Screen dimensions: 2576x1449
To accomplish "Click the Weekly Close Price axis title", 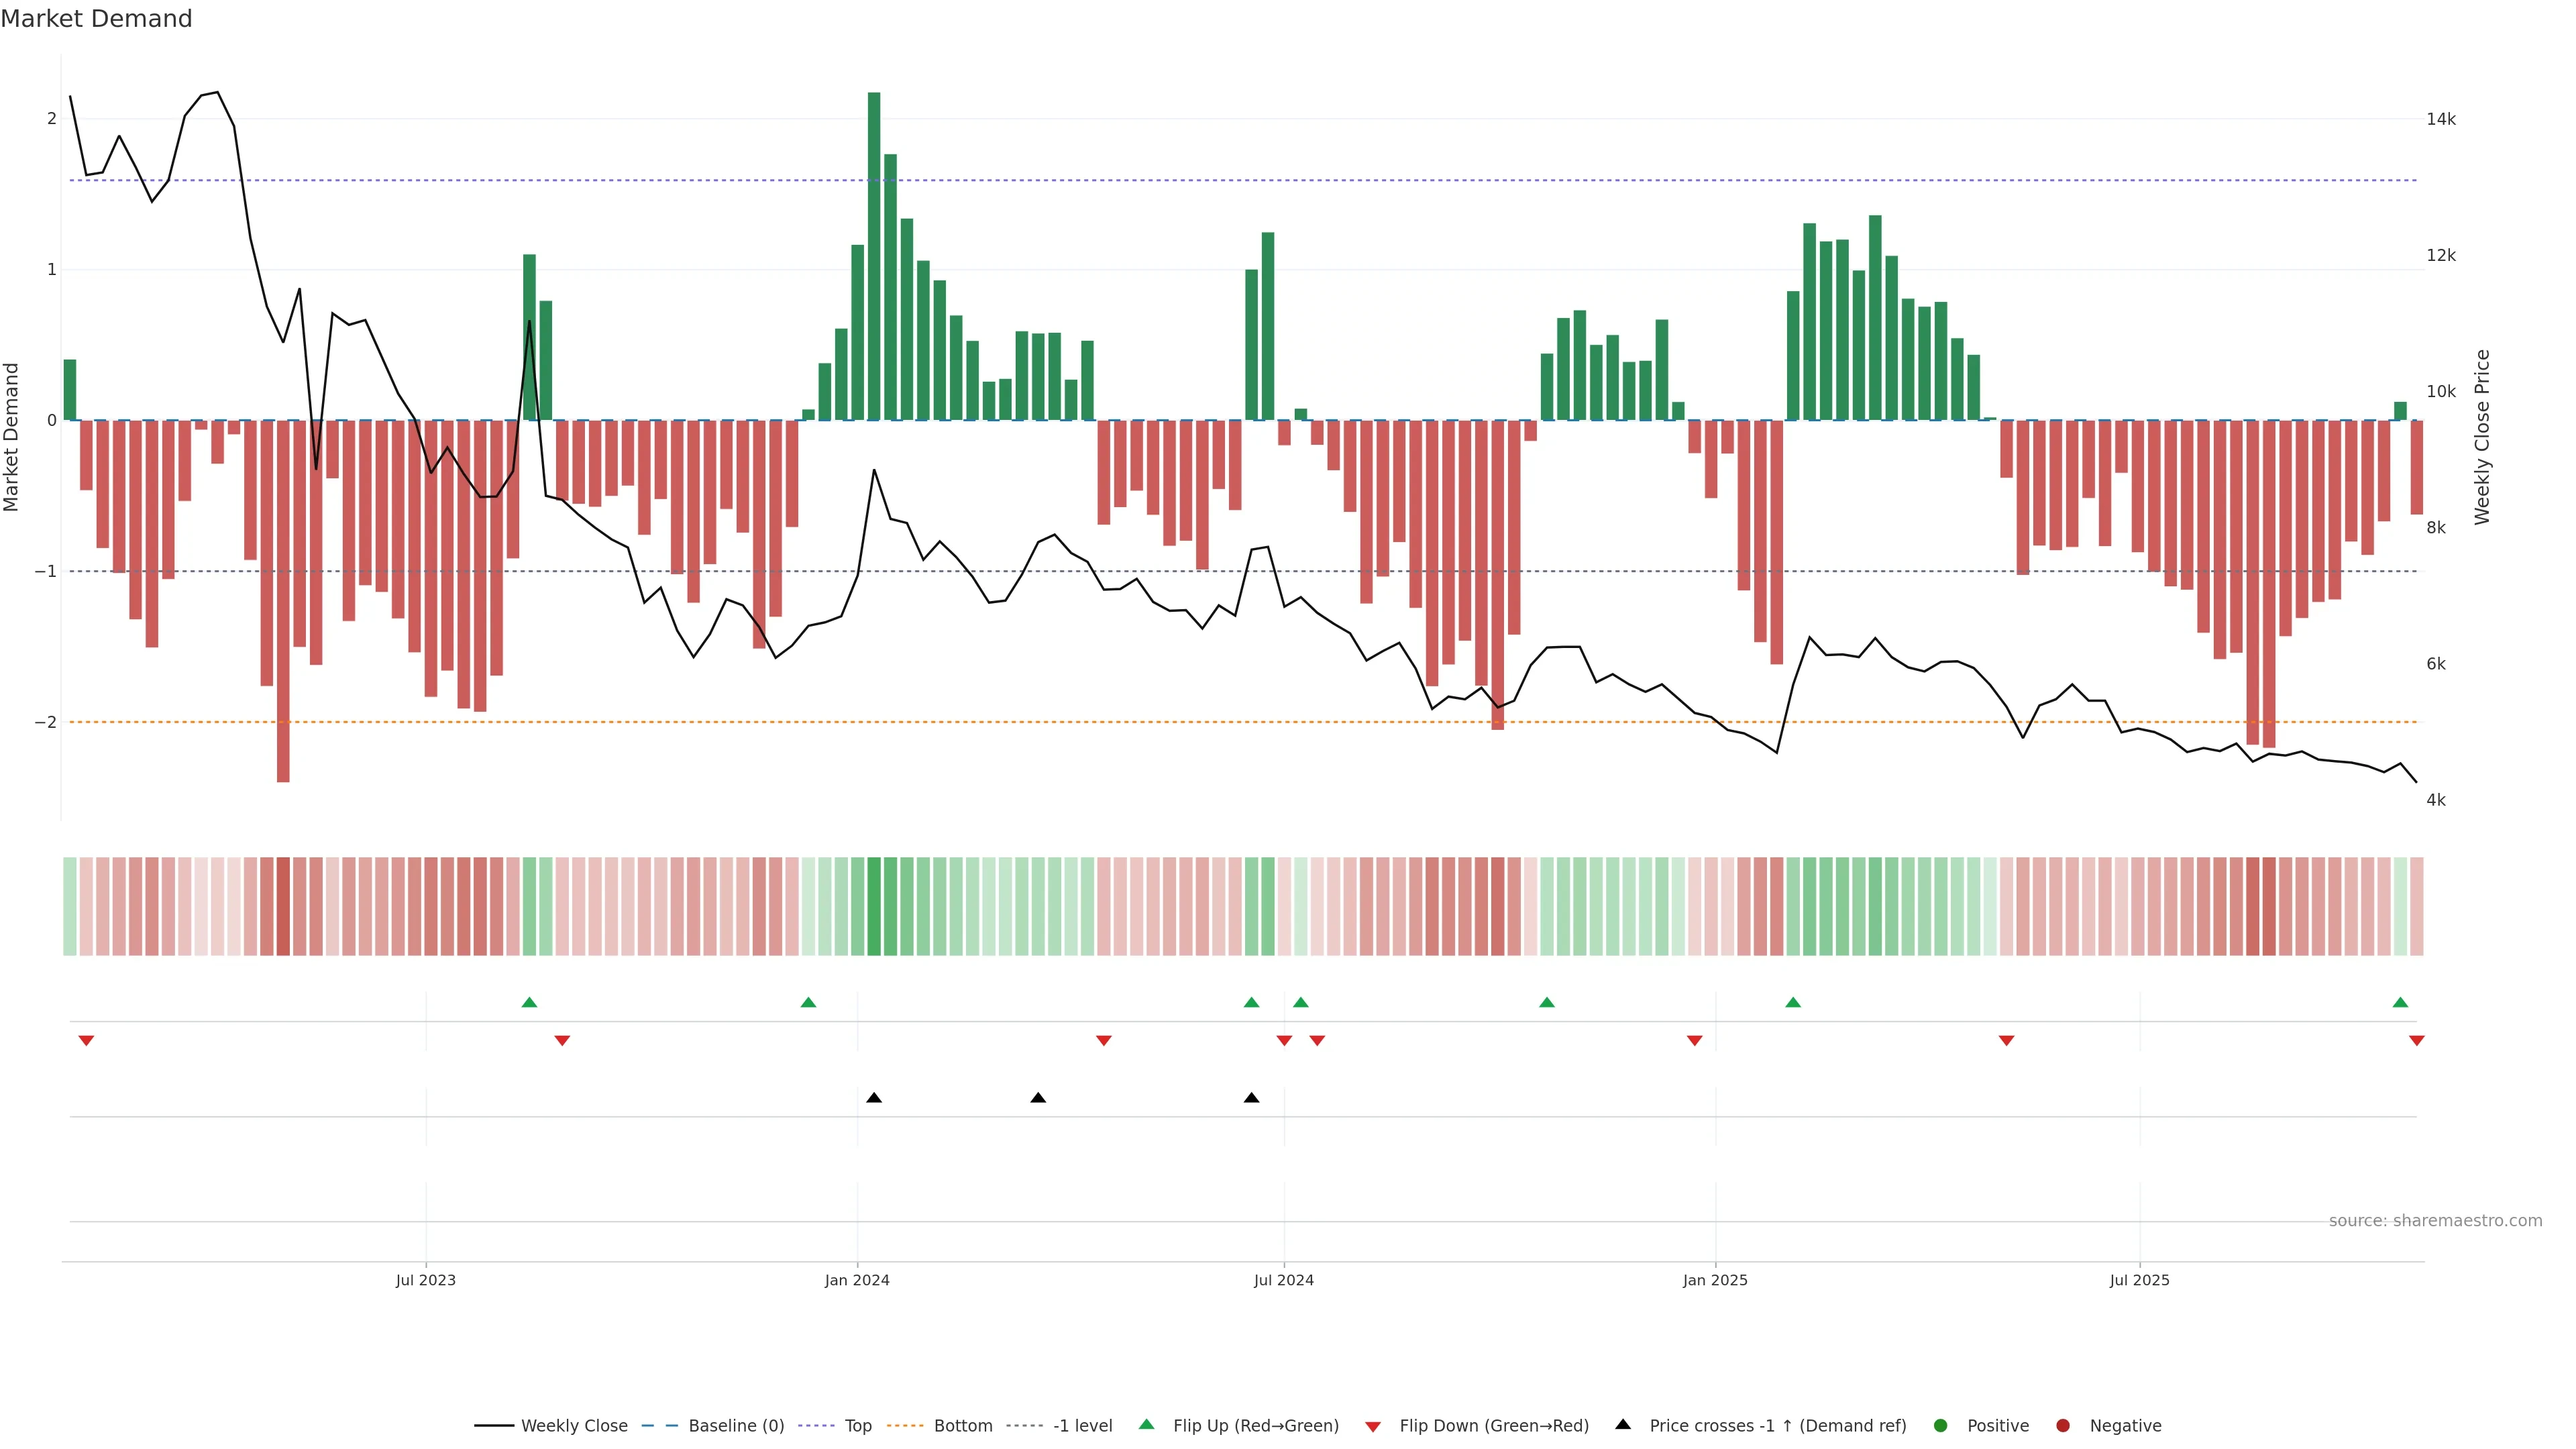I will pyautogui.click(x=2482, y=437).
